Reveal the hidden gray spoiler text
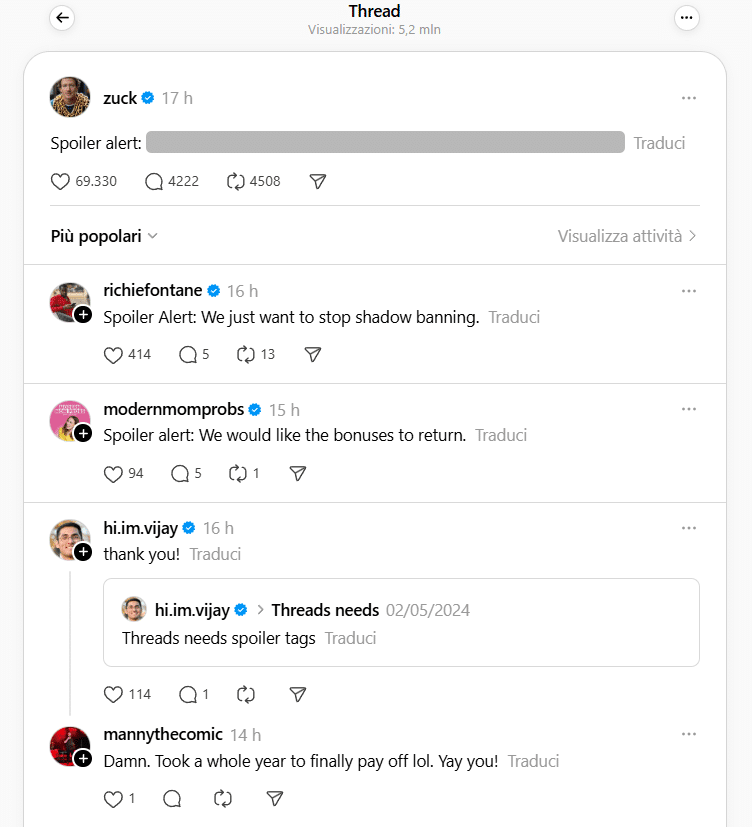 385,143
